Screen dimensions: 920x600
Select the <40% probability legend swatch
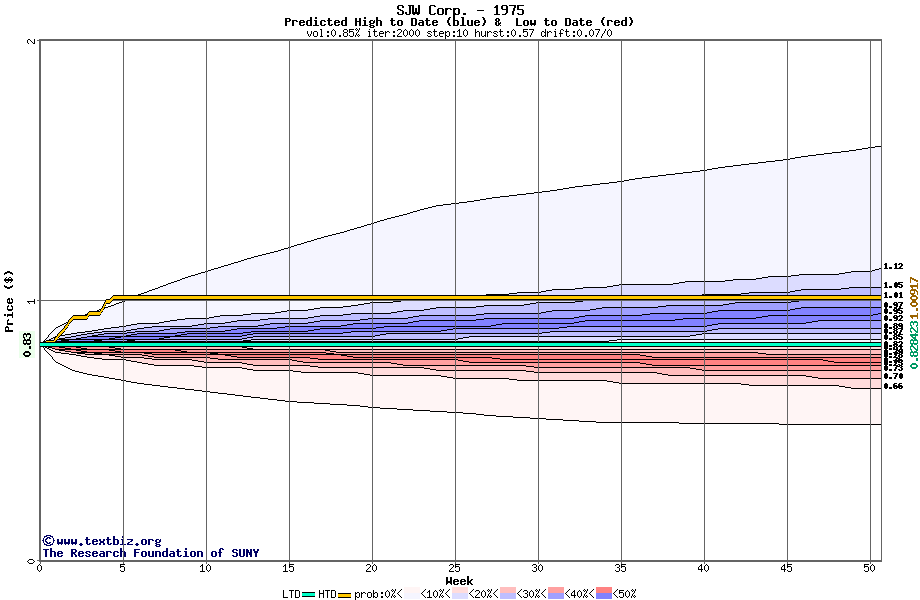click(x=556, y=594)
